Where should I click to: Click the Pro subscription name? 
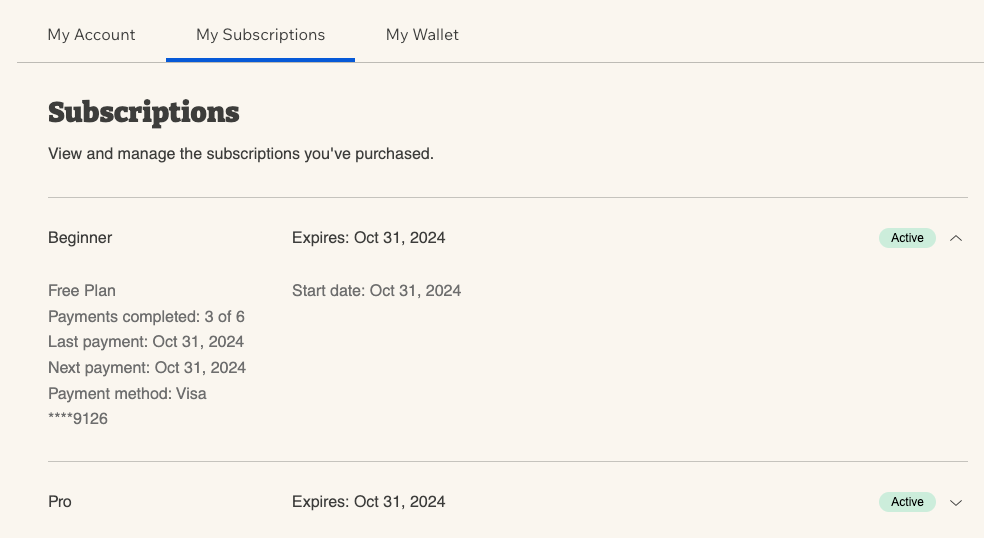tap(60, 502)
